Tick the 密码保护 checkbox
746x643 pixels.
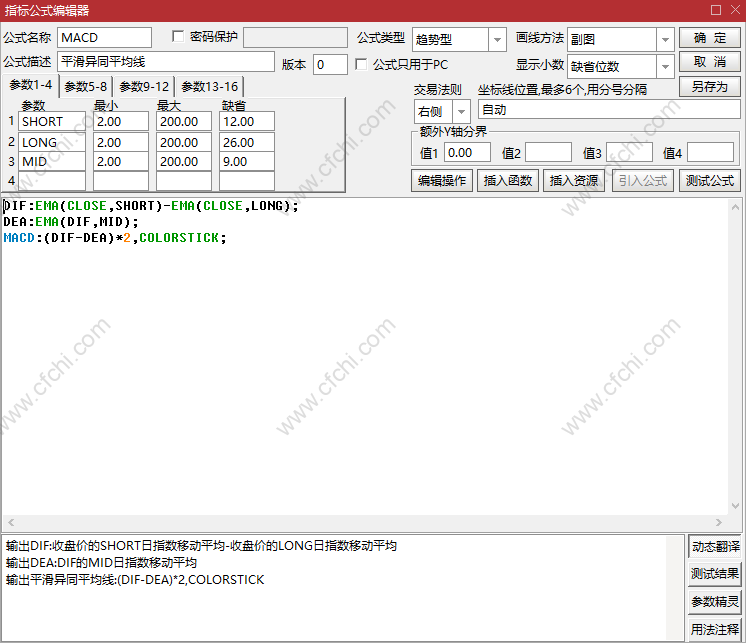click(178, 37)
